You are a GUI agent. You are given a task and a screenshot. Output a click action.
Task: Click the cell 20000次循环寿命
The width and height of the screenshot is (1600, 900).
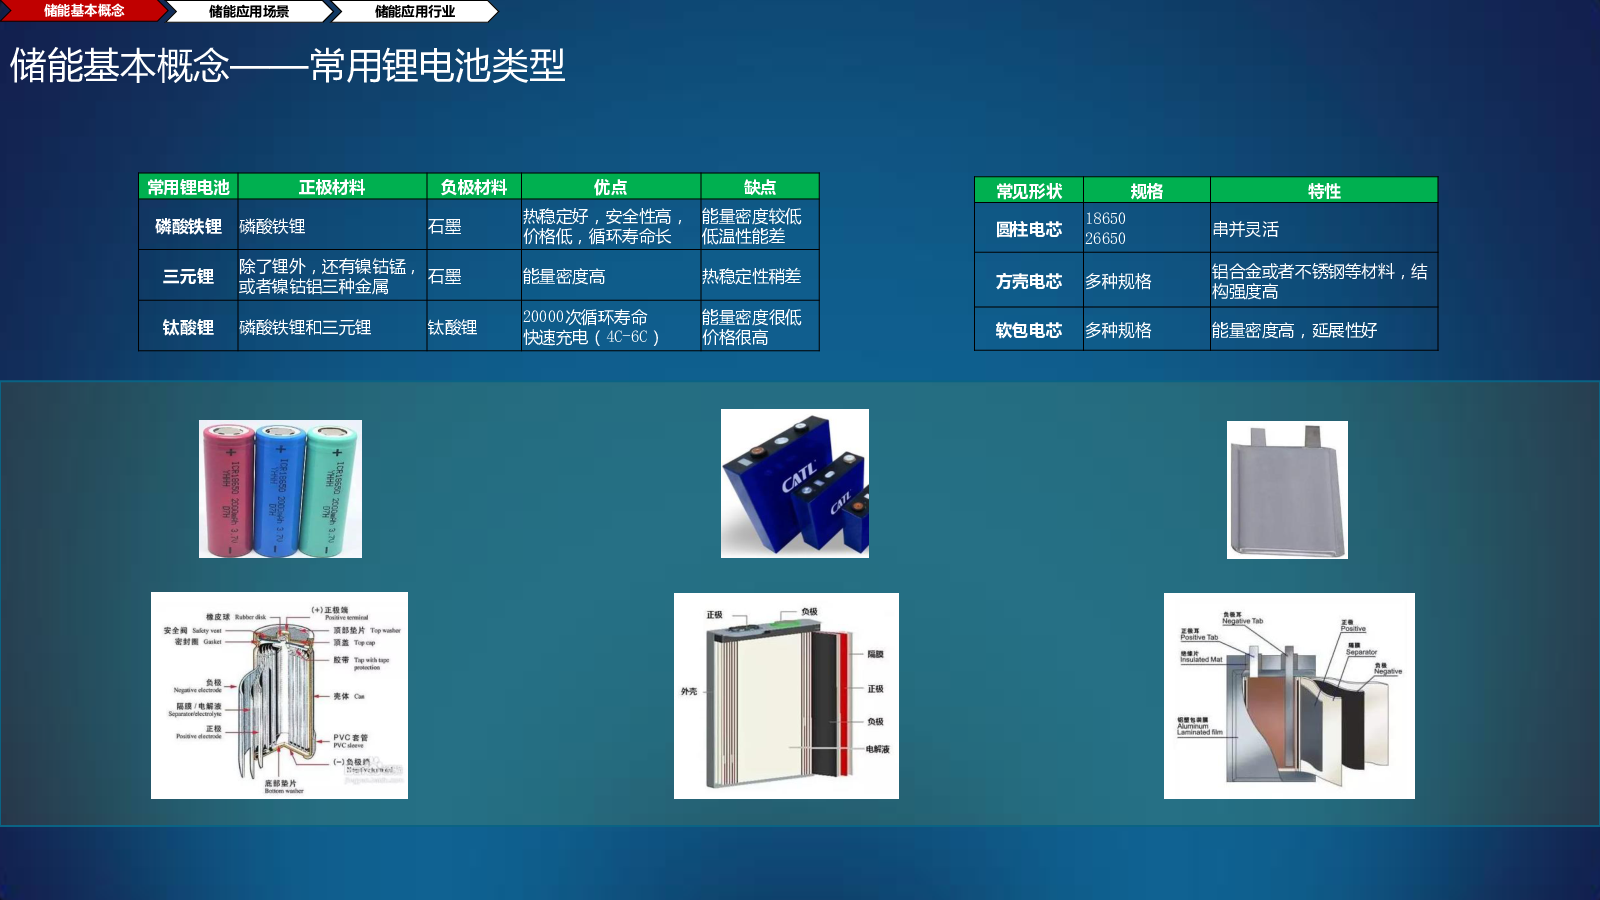click(610, 327)
